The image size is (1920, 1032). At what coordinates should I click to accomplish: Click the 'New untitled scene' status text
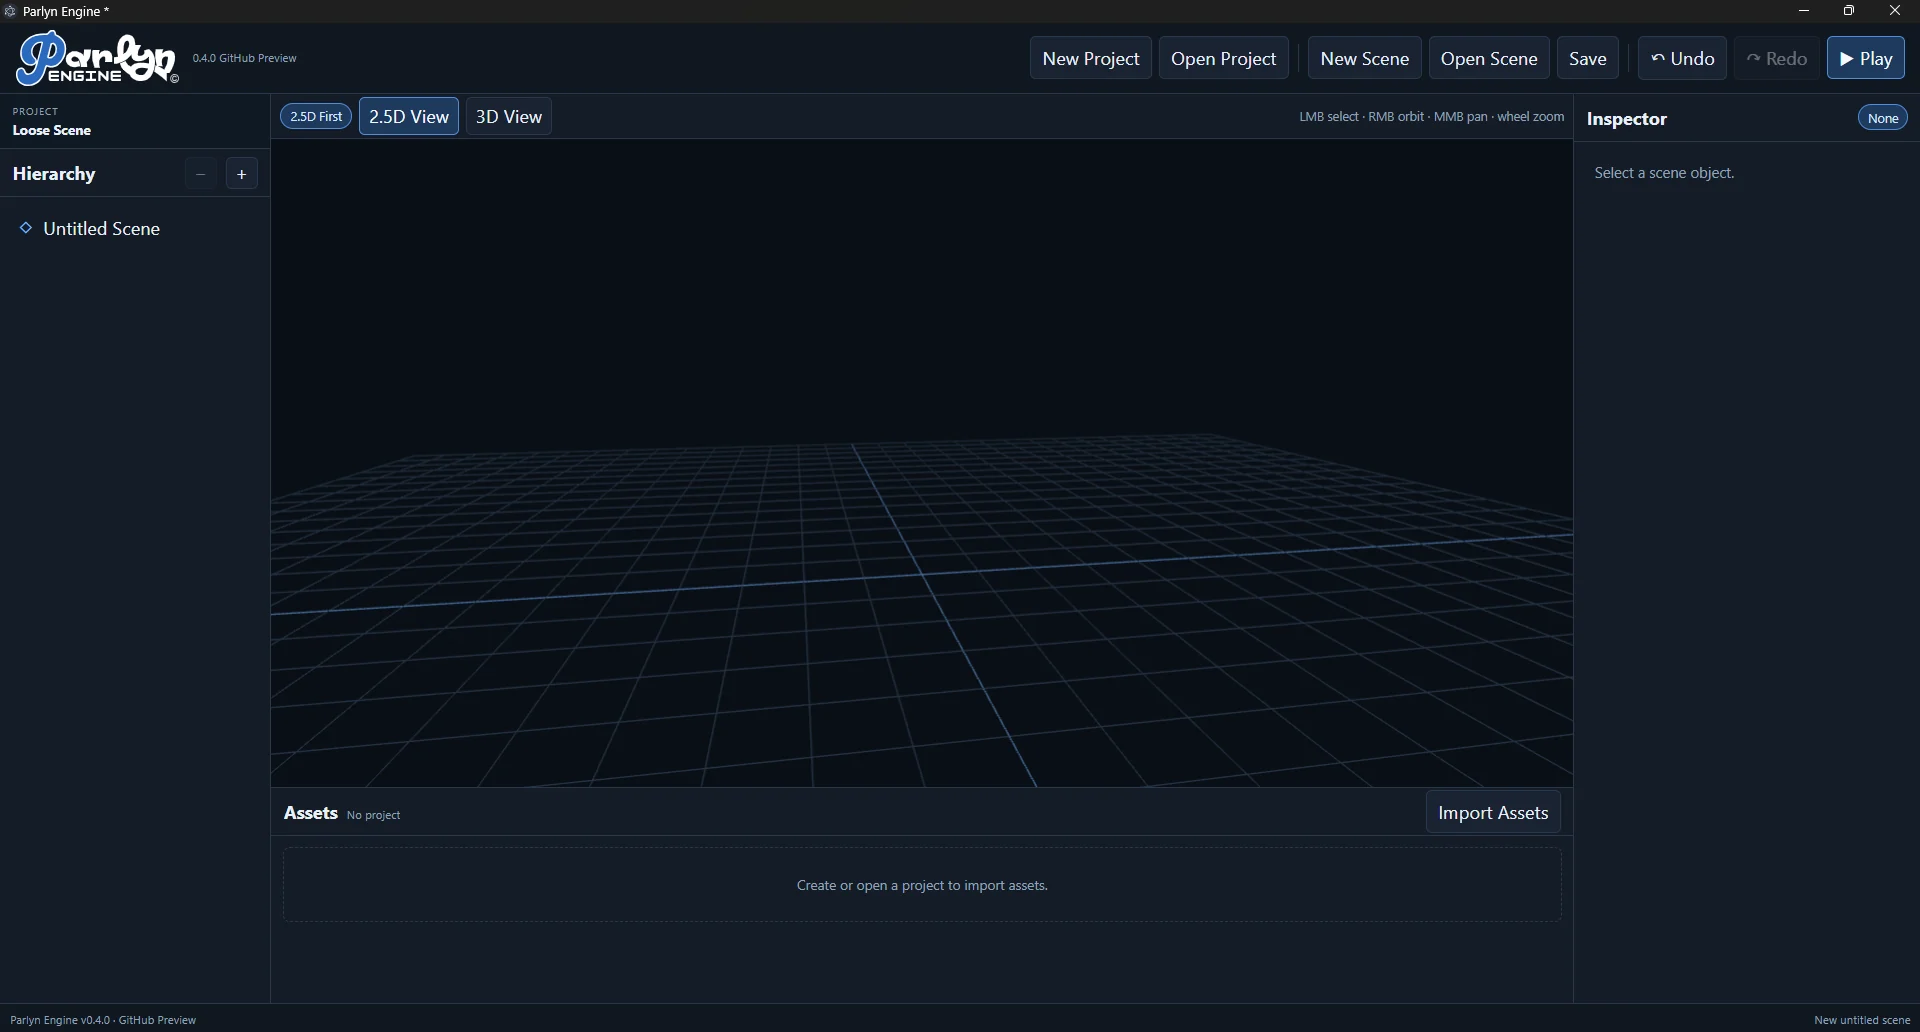coord(1862,1020)
